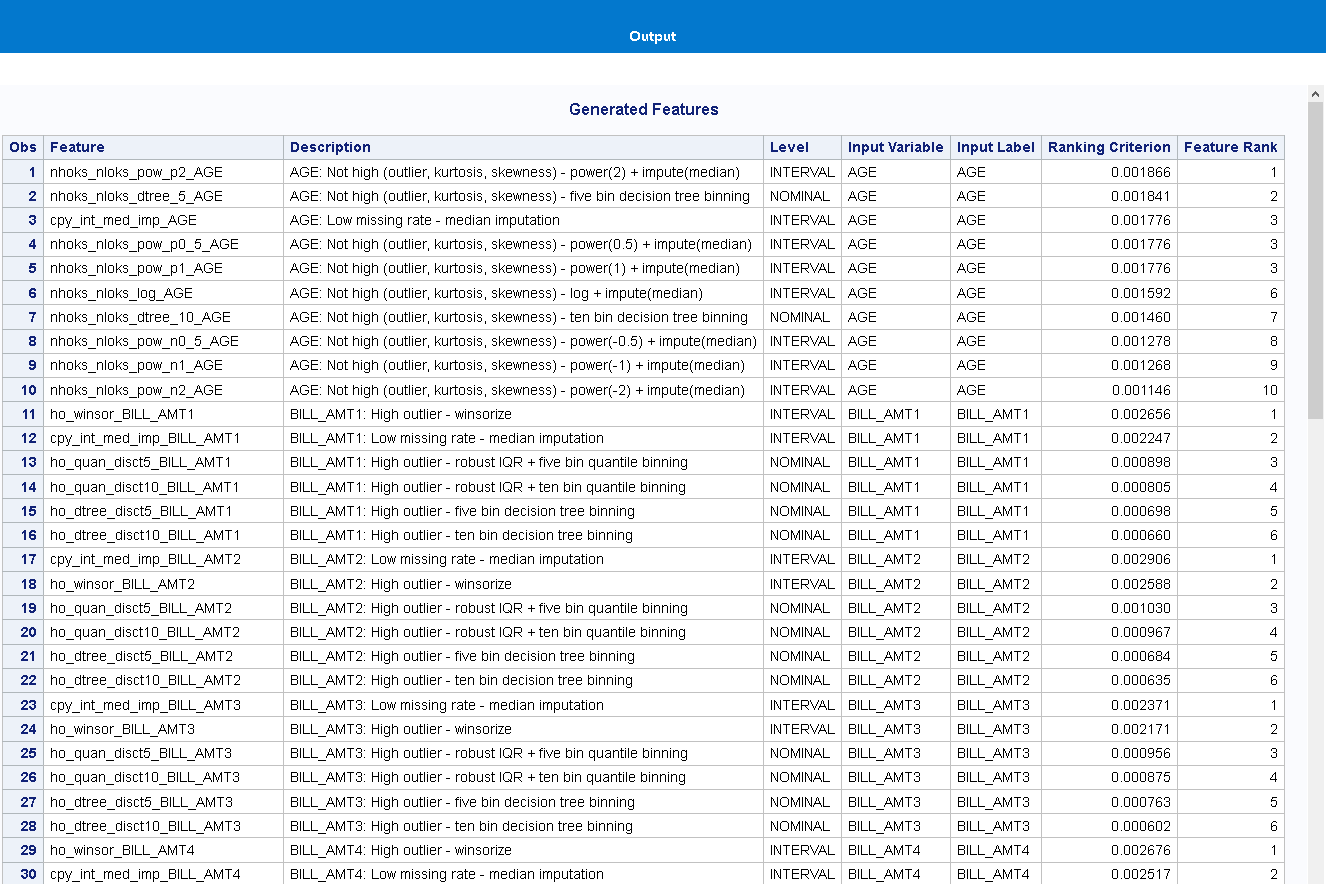Image resolution: width=1326 pixels, height=884 pixels.
Task: Select the Output tab in the title bar
Action: [653, 36]
